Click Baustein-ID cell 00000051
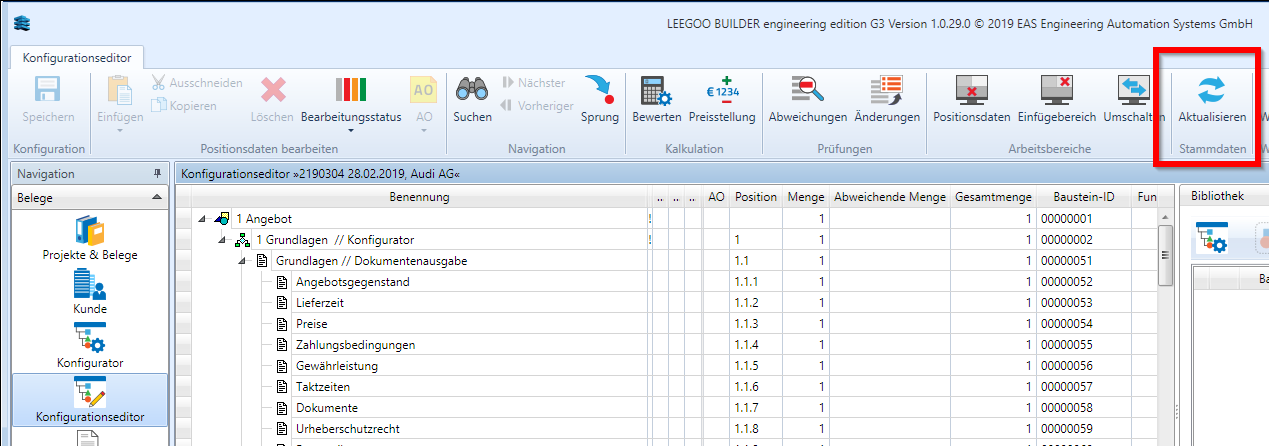Image resolution: width=1269 pixels, height=446 pixels. [1084, 261]
